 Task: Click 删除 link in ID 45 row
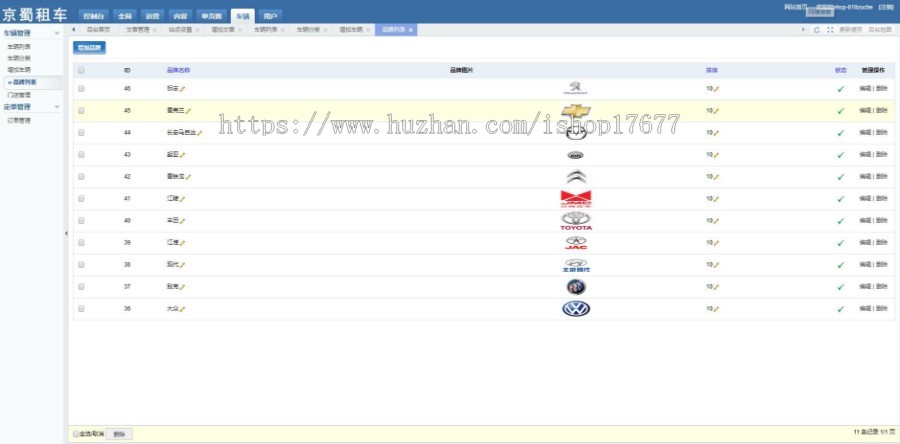tap(882, 111)
